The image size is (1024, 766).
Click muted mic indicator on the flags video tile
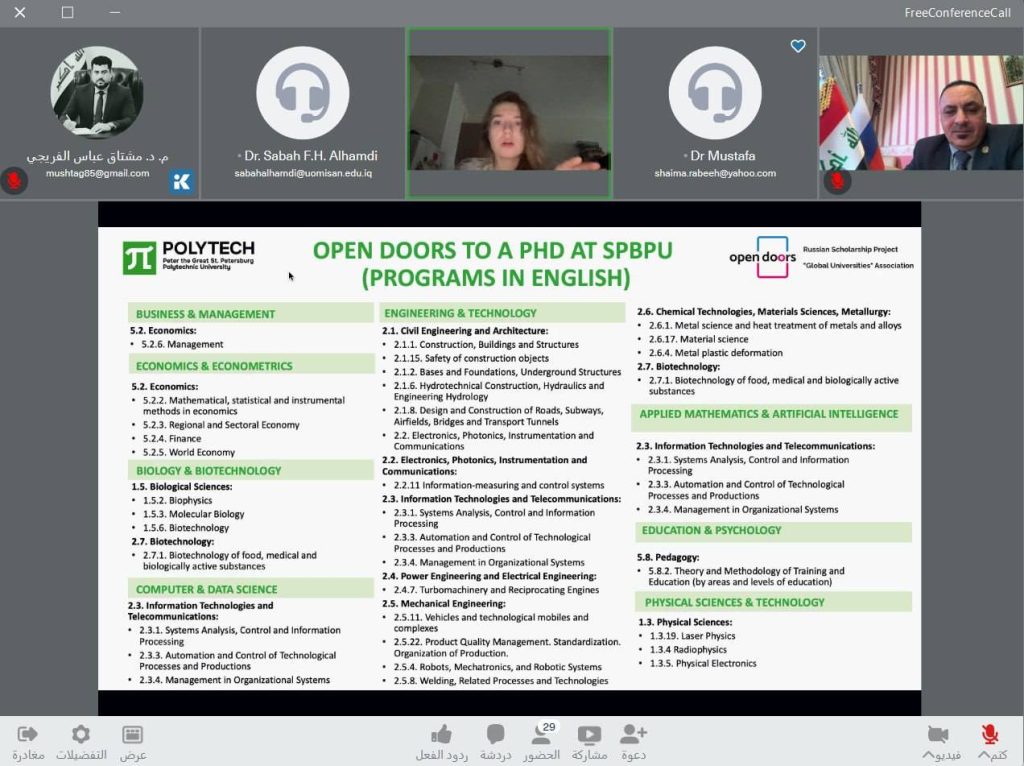pos(837,181)
